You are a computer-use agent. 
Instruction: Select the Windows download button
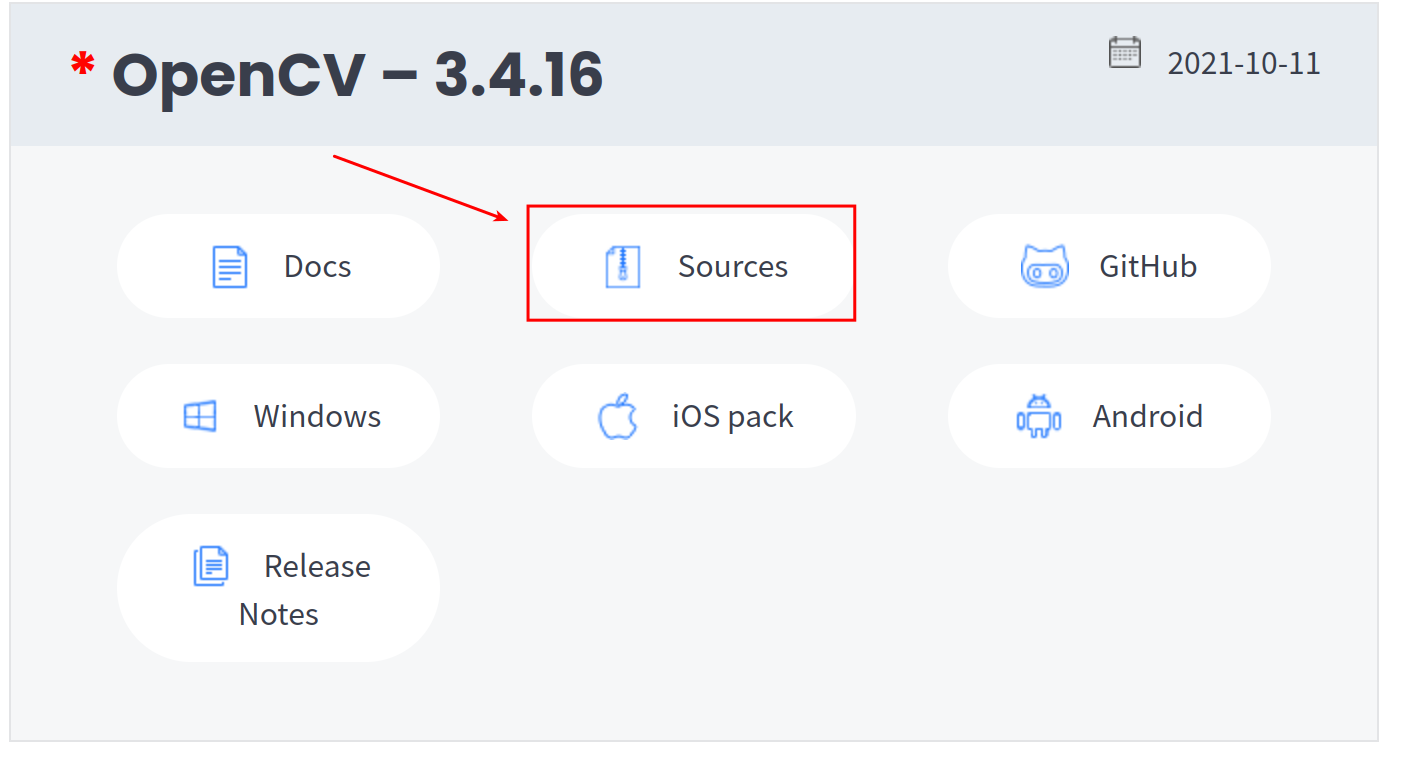click(278, 416)
